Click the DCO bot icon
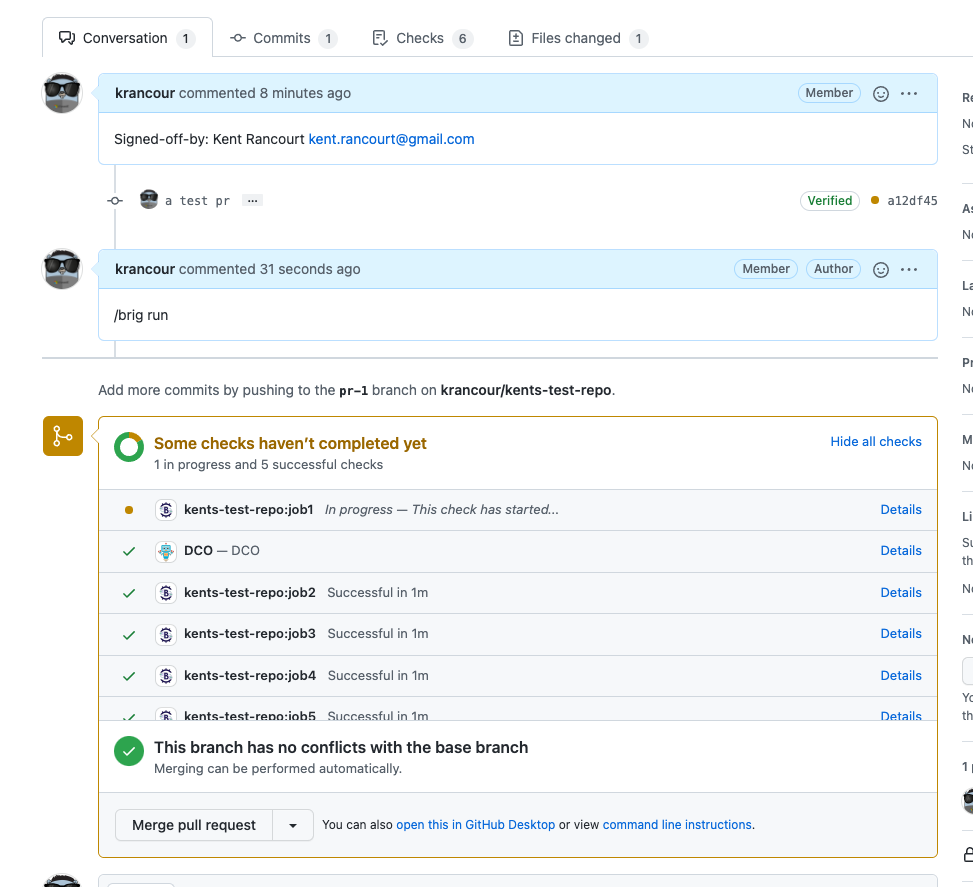973x887 pixels. 165,551
